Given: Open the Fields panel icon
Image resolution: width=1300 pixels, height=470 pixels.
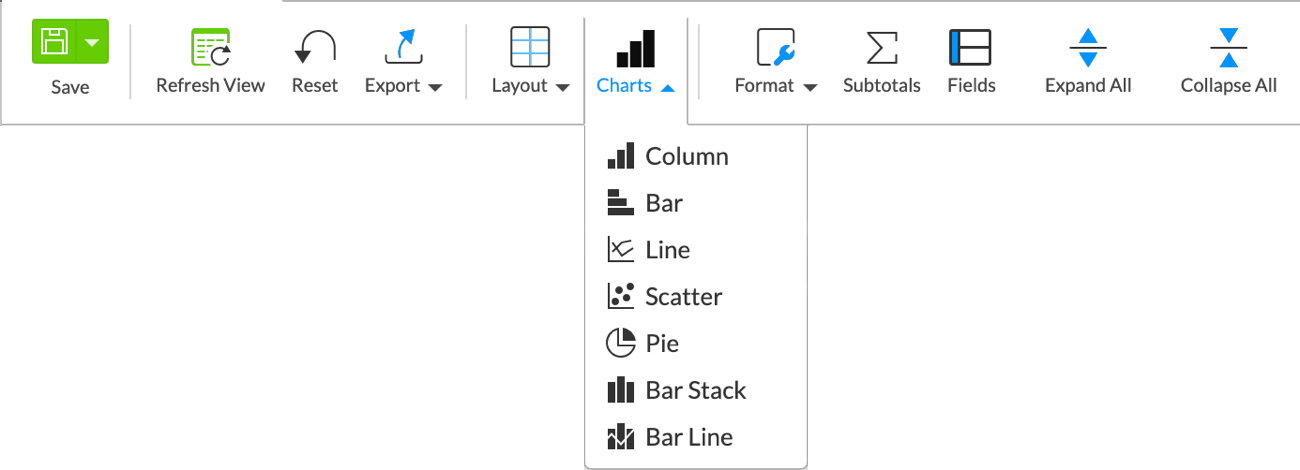Looking at the screenshot, I should click(x=970, y=47).
